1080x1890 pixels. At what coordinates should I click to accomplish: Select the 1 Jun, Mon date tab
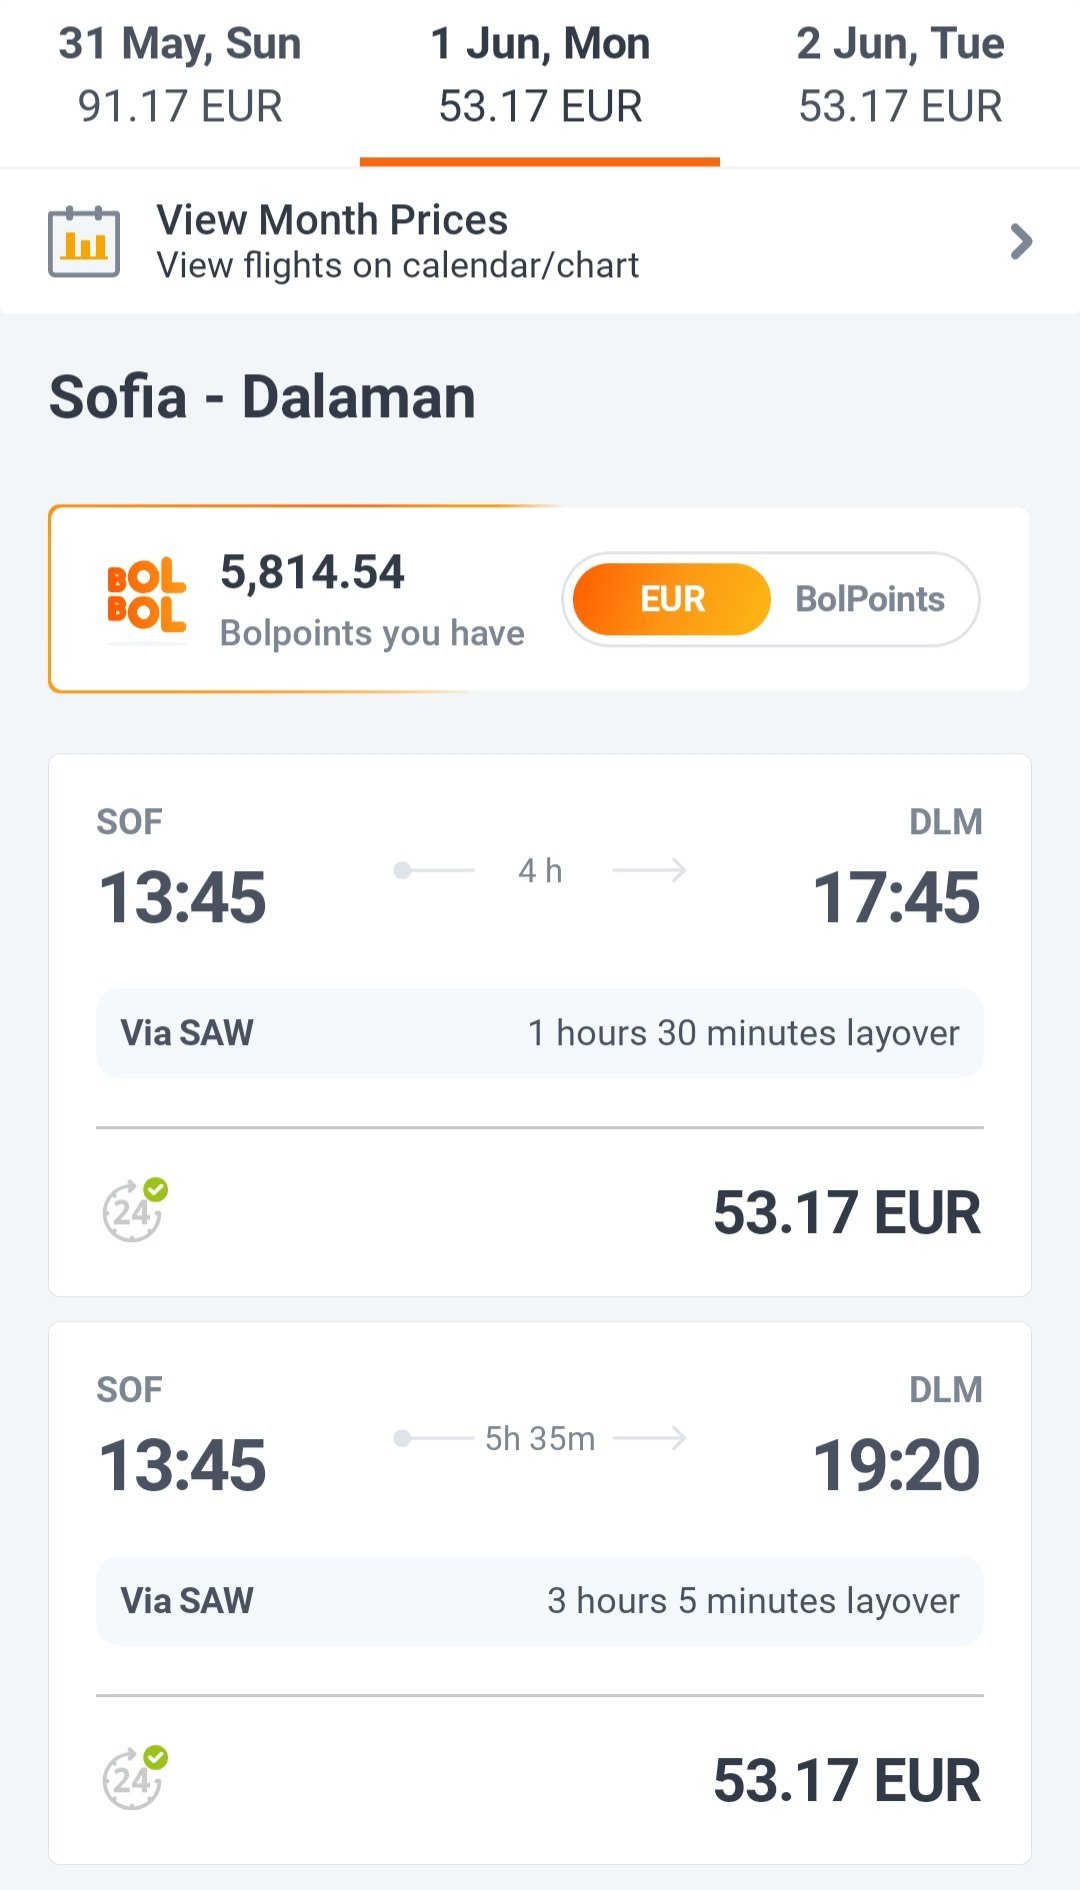(x=540, y=75)
